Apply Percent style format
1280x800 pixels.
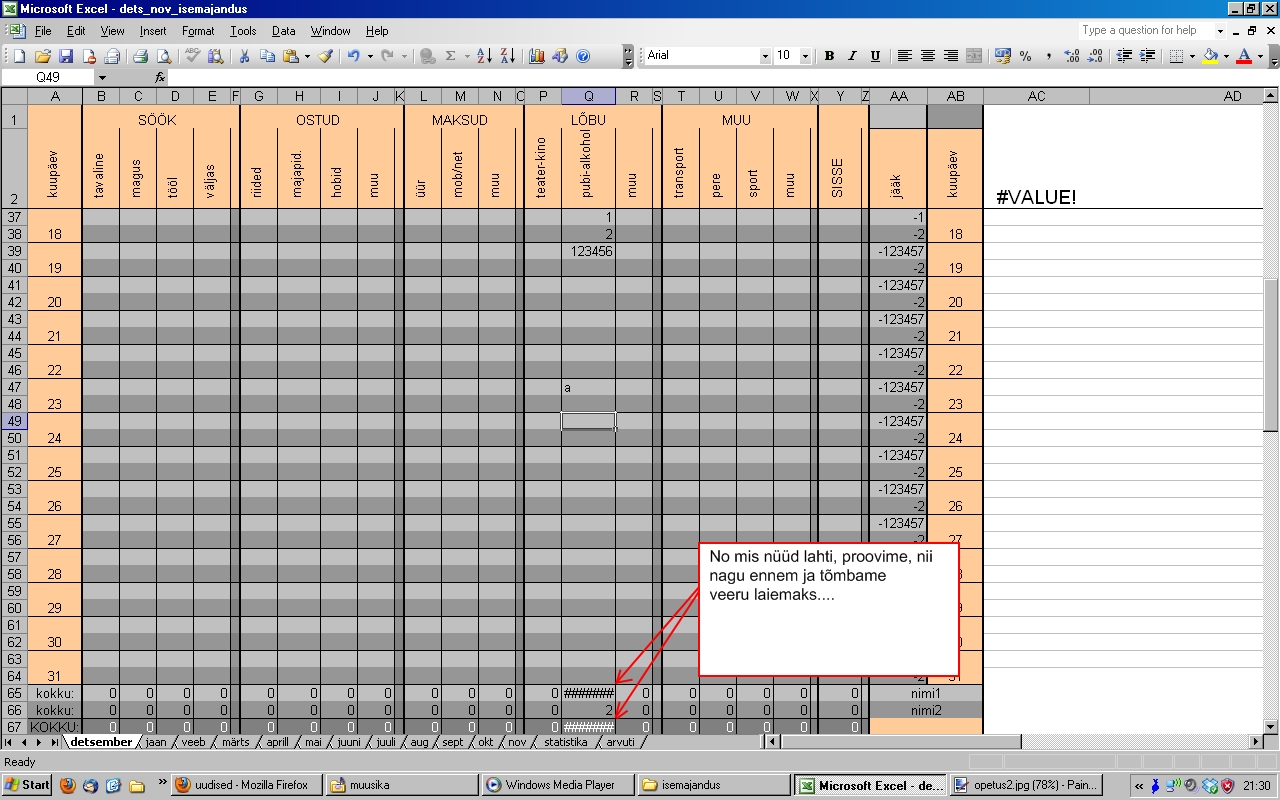(1026, 56)
